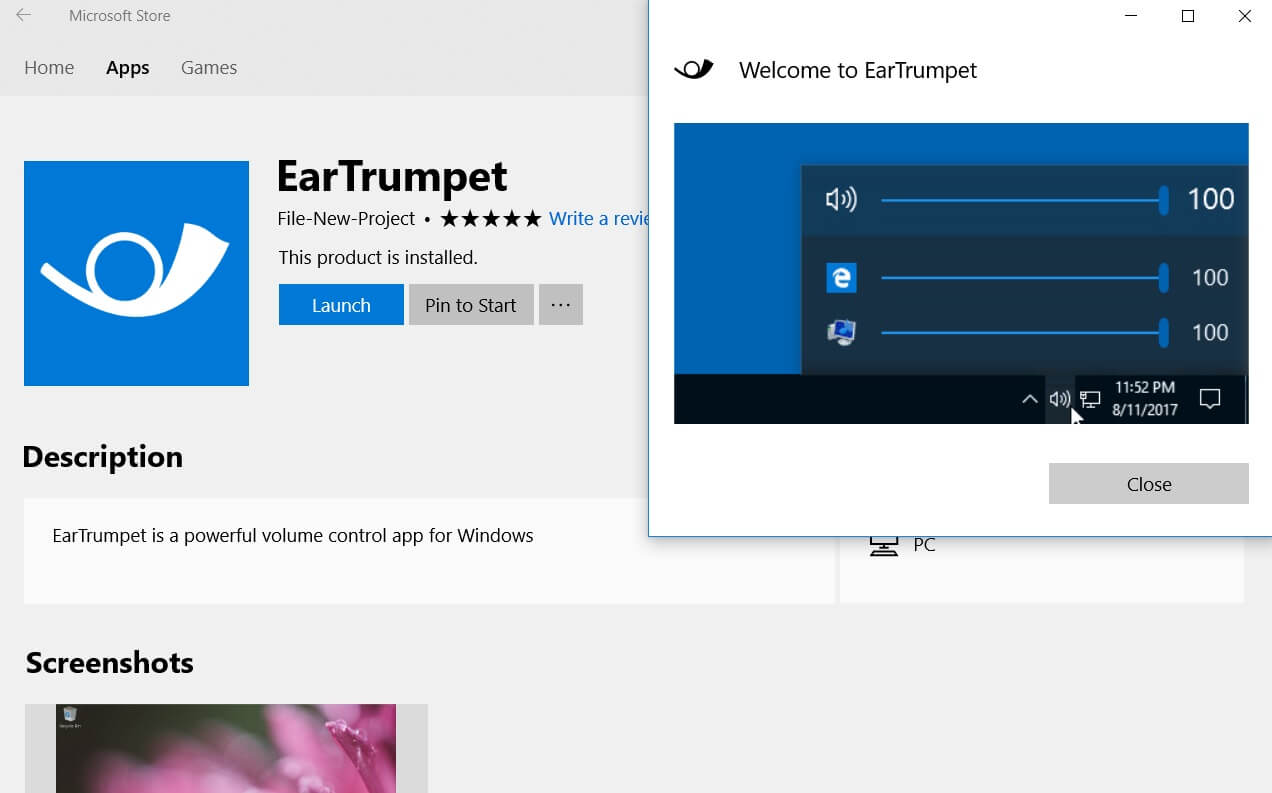Open the more options ellipsis button

pyautogui.click(x=561, y=305)
